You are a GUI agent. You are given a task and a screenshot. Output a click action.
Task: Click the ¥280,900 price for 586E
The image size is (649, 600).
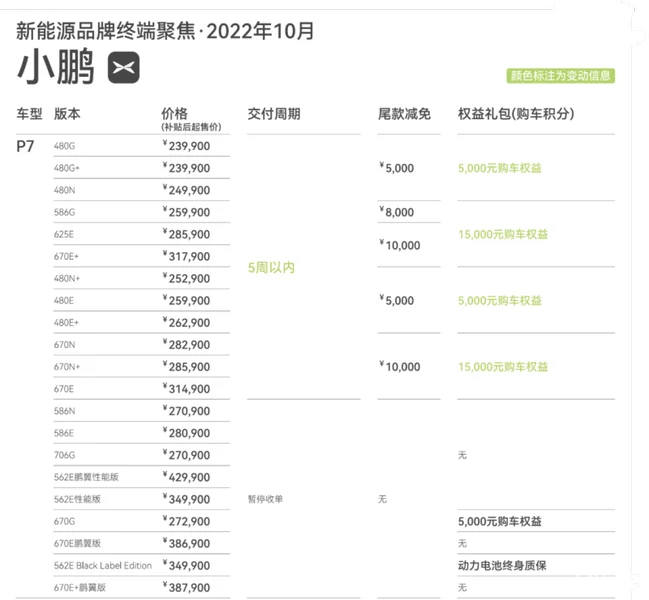186,433
